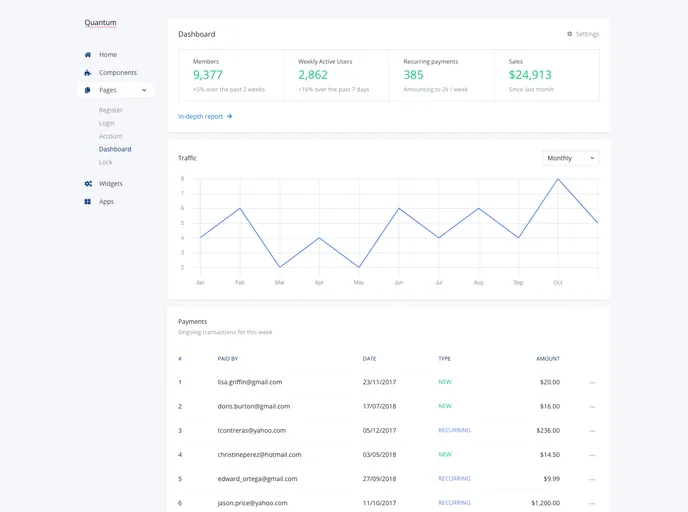
Task: Open options menu for lisa.griffin@gmail.com row
Action: [592, 382]
